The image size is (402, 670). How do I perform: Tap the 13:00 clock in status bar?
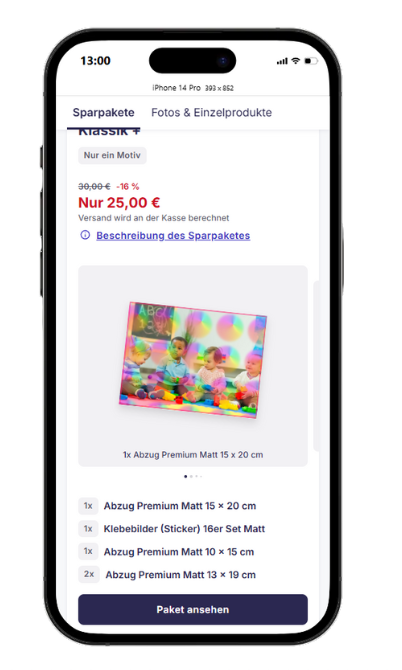(x=95, y=61)
